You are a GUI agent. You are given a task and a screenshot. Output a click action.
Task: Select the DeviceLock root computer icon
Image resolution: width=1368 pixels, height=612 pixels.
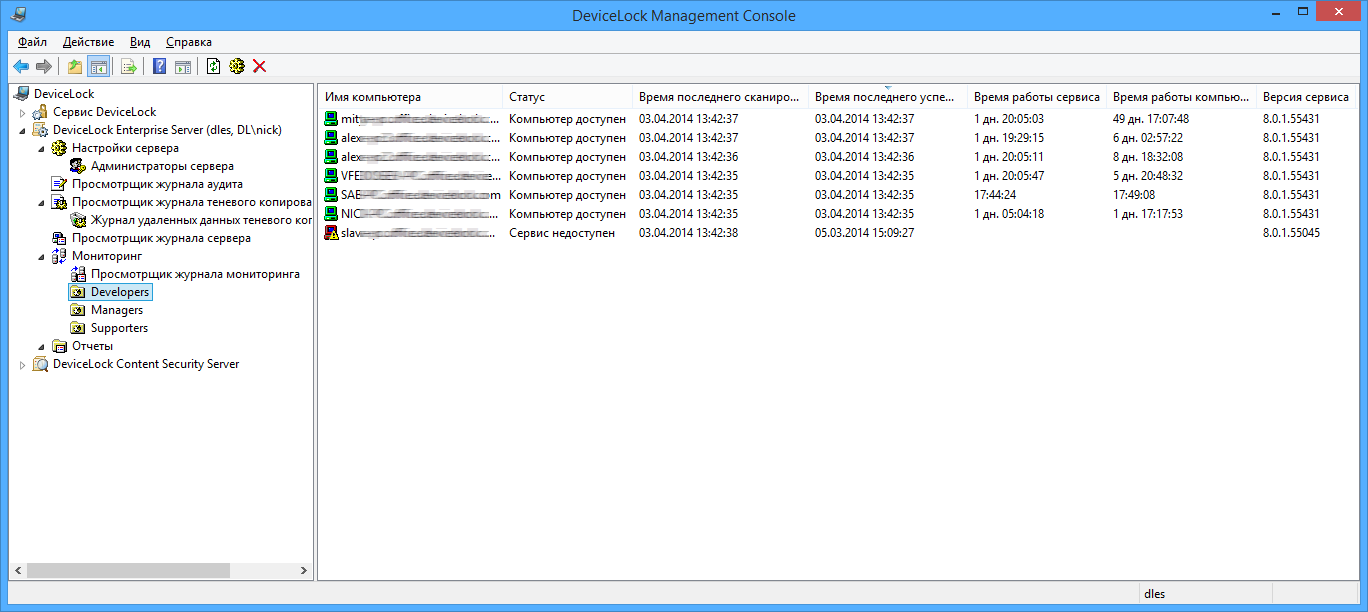pos(21,94)
